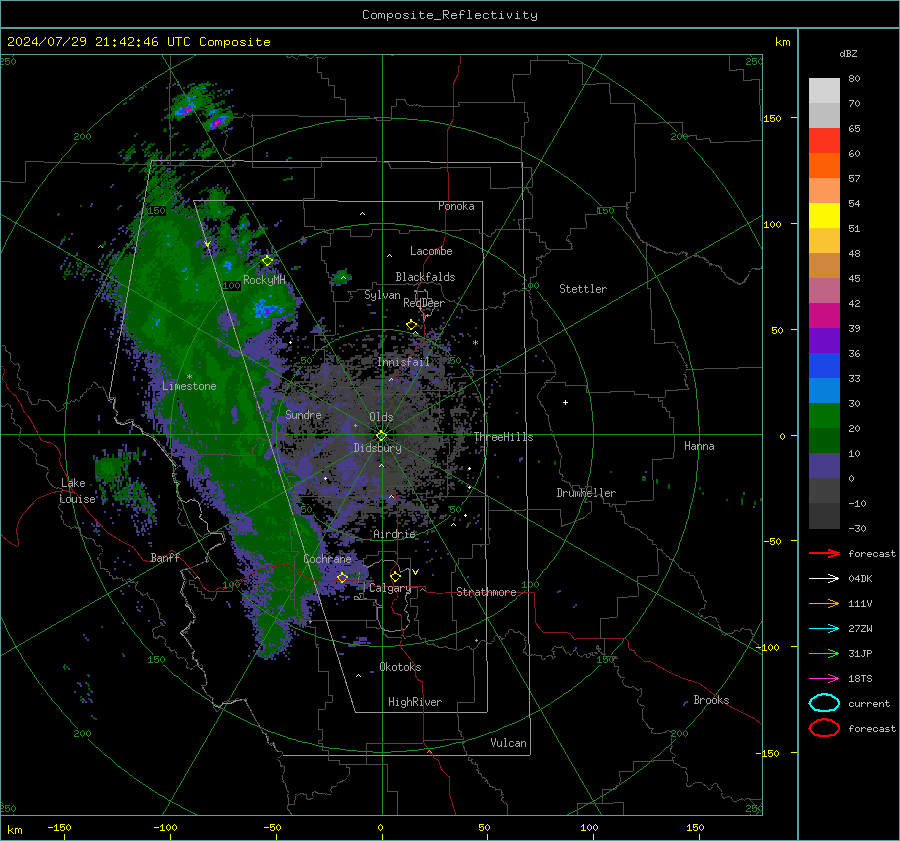Click the orange 111V arrow symbol
The height and width of the screenshot is (841, 900).
pos(824,603)
